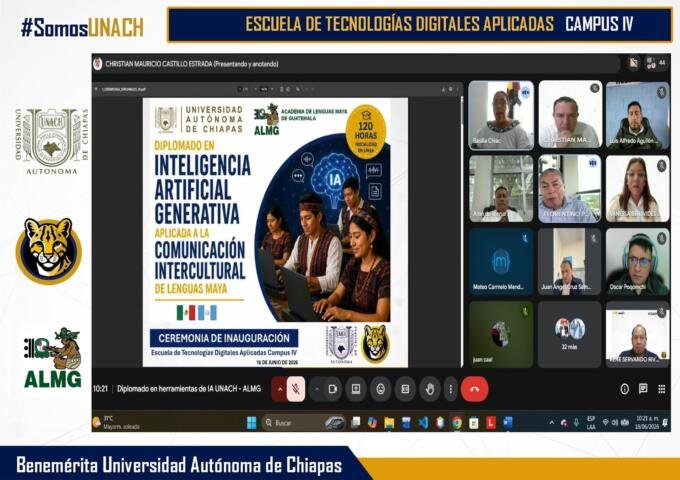Open the notification bell in the taskbar
Image resolution: width=680 pixels, height=480 pixels.
point(665,423)
